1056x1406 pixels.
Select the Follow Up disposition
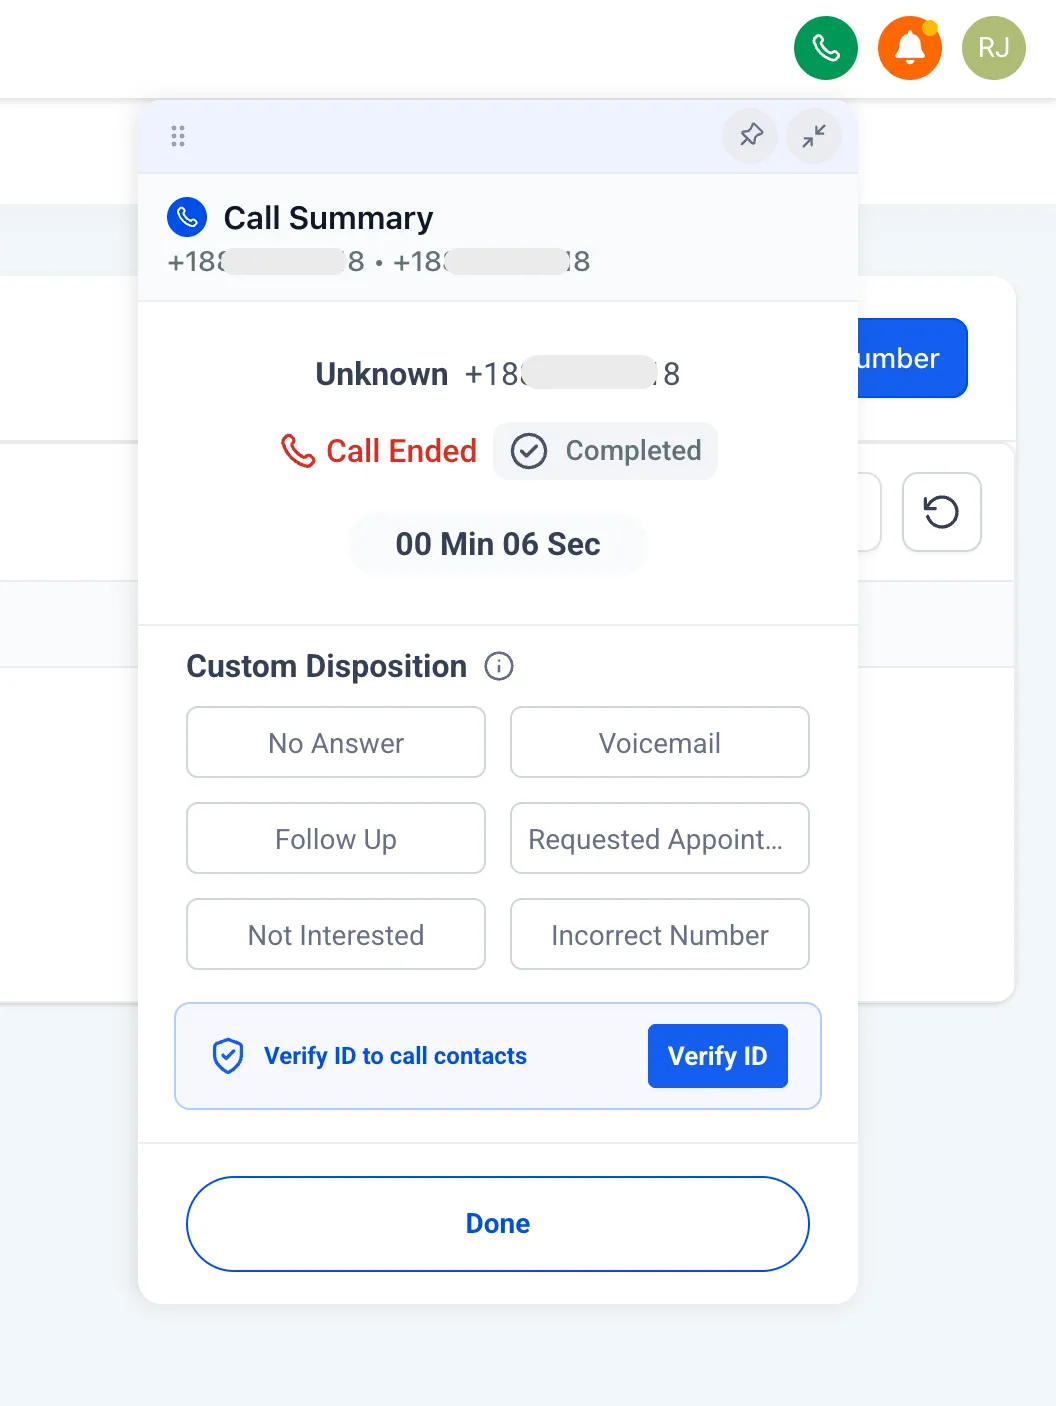(336, 838)
